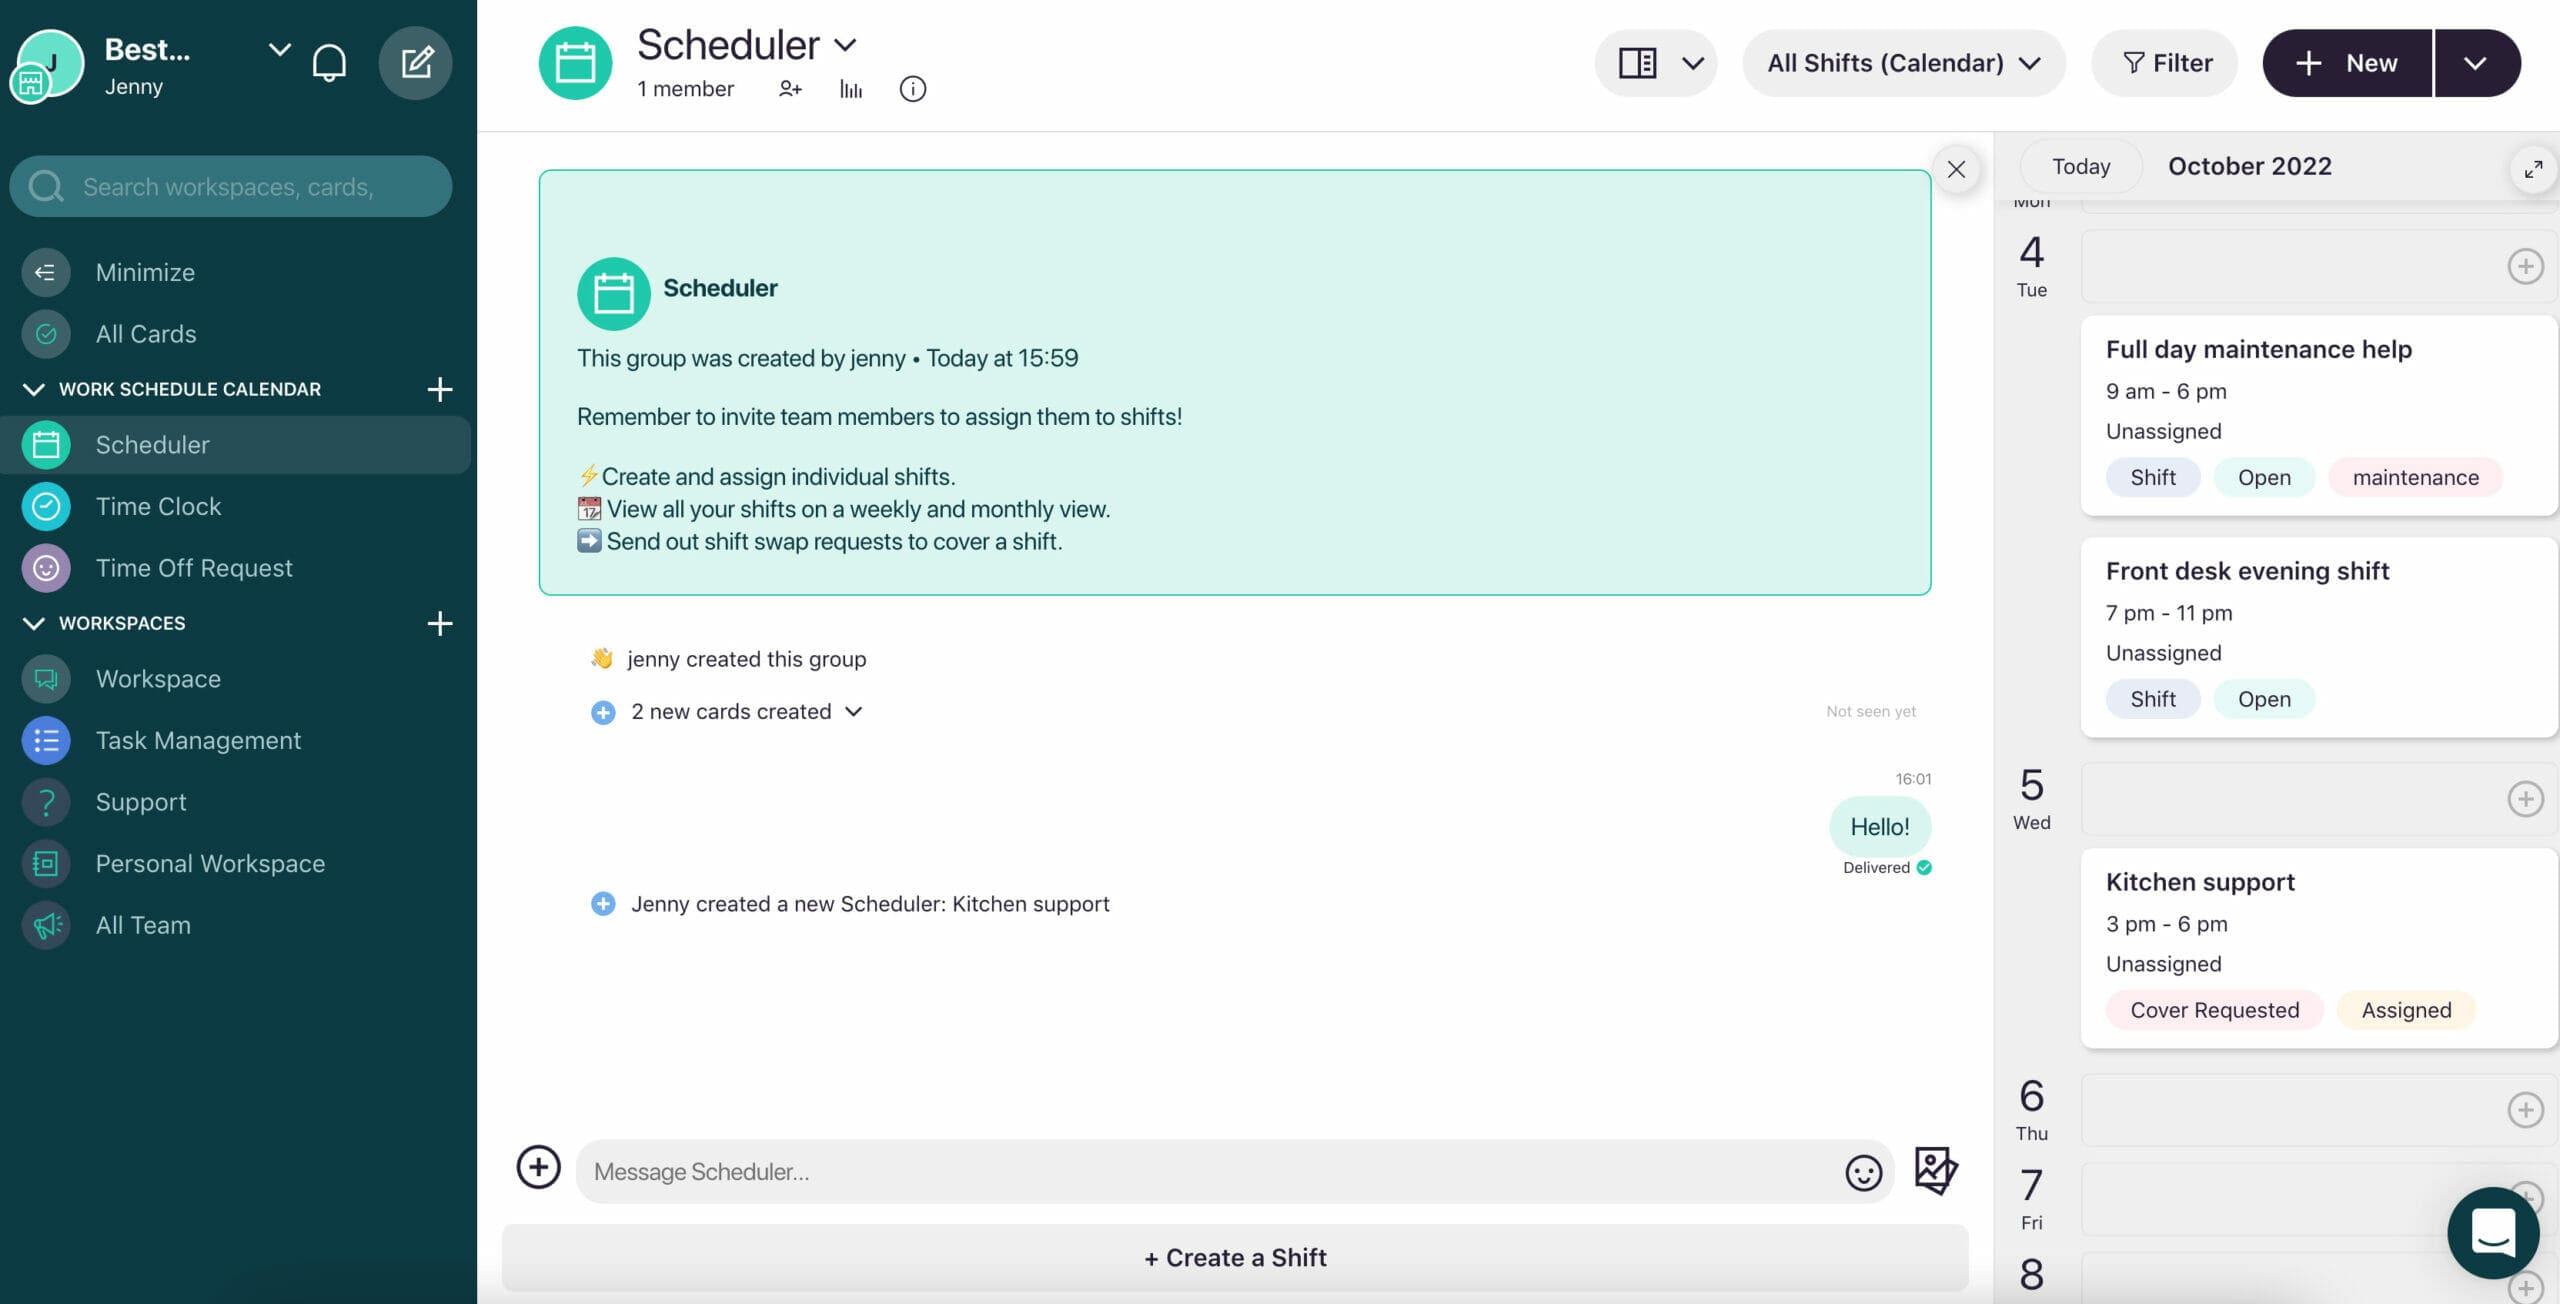Open Scheduler statistics via bar chart icon

(x=850, y=88)
